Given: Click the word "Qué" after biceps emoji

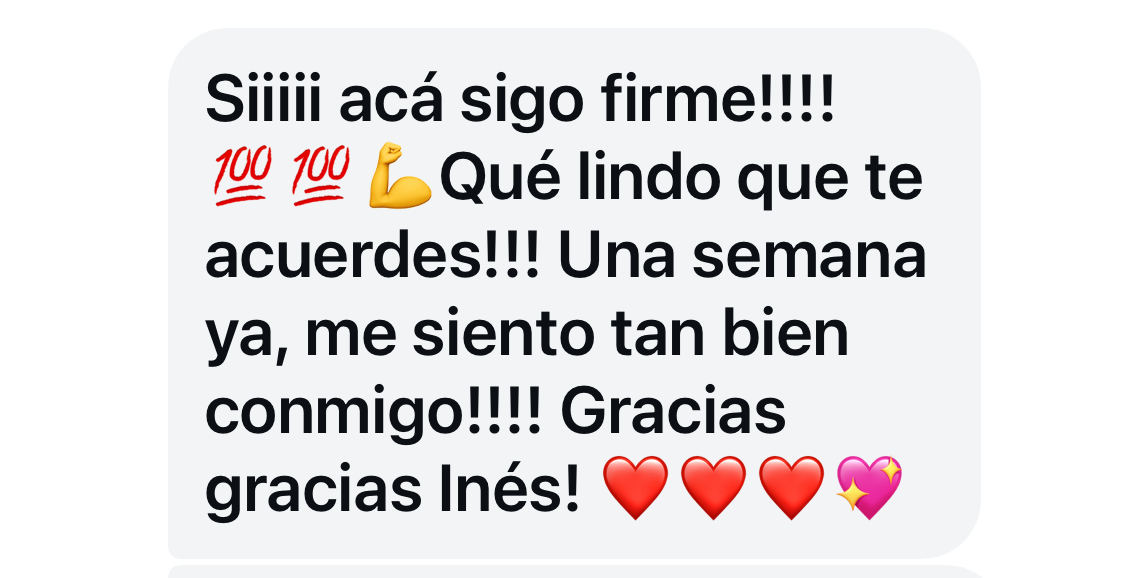Looking at the screenshot, I should point(500,179).
